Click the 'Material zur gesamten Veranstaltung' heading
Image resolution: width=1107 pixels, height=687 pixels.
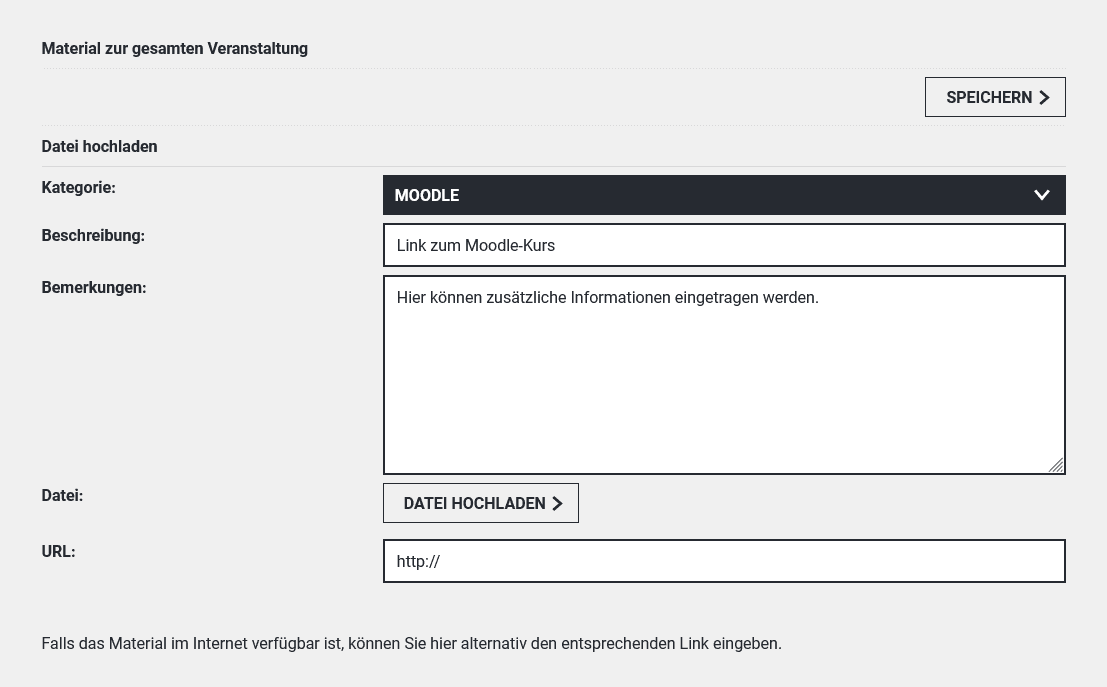(x=174, y=49)
